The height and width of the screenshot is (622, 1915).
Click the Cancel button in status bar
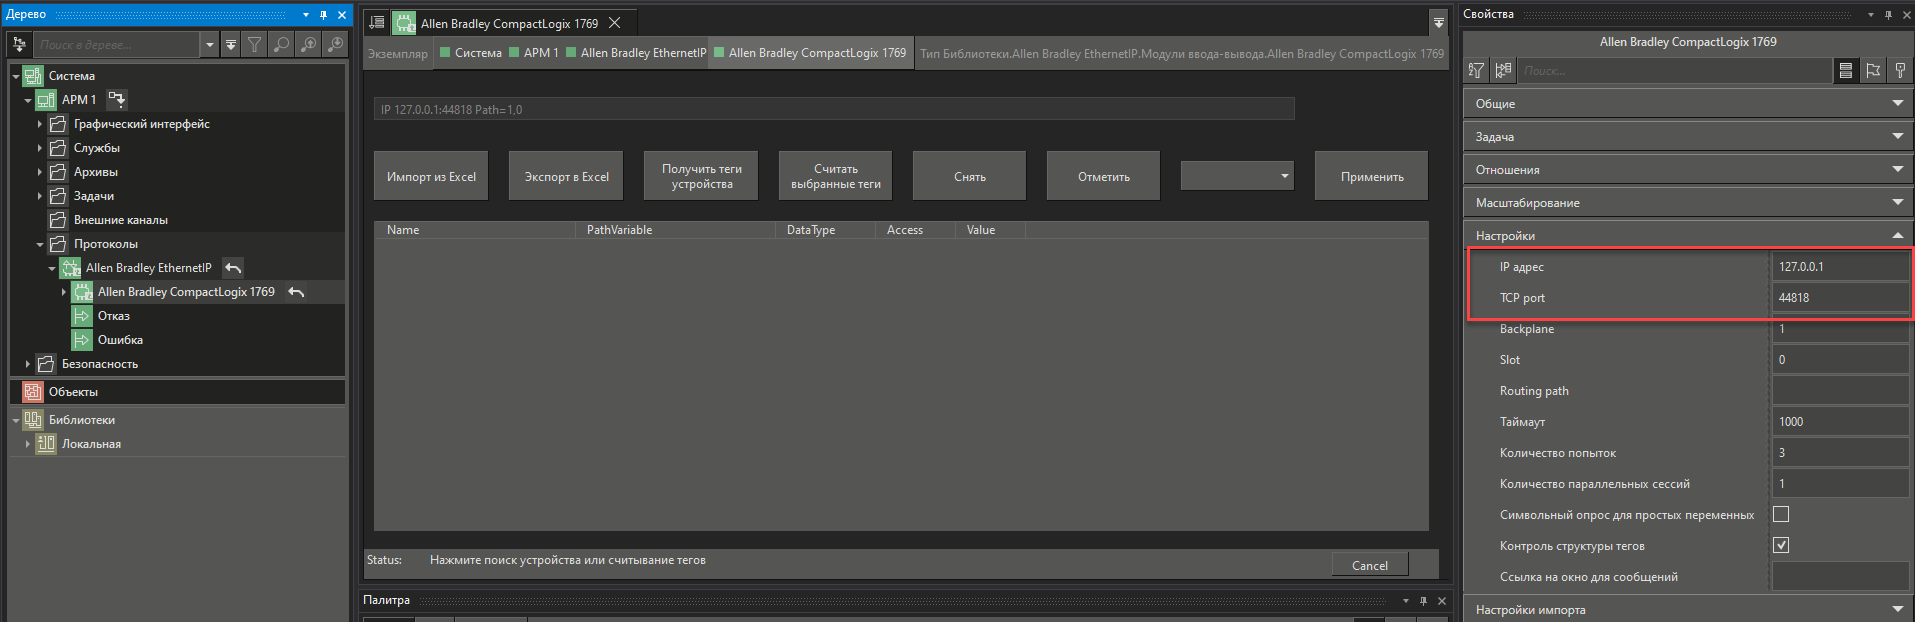[1370, 565]
